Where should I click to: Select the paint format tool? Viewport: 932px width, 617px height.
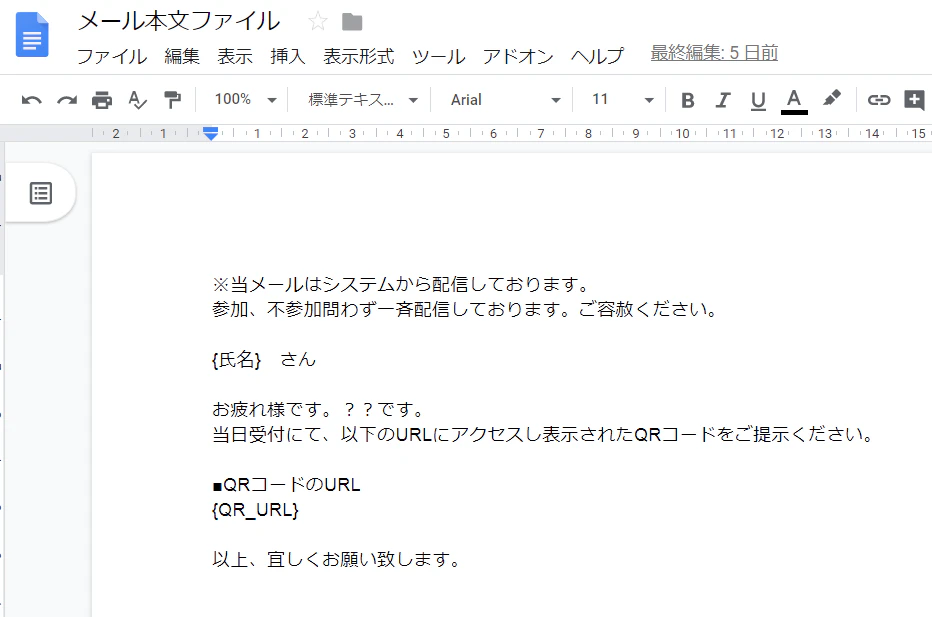point(172,100)
